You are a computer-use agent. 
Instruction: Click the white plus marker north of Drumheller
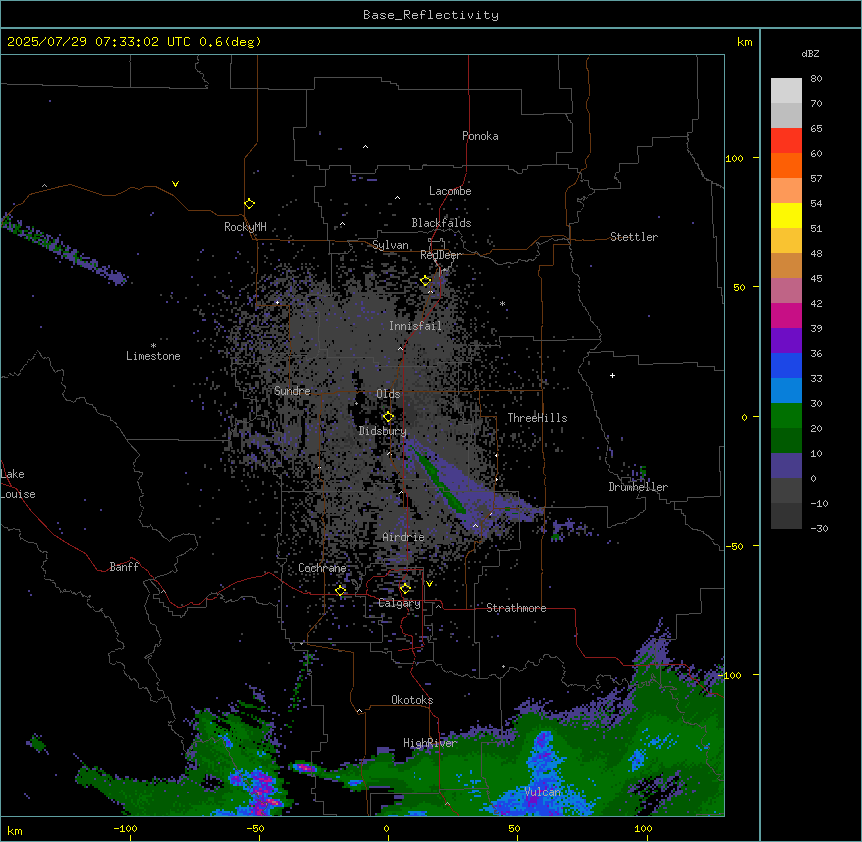pos(612,375)
